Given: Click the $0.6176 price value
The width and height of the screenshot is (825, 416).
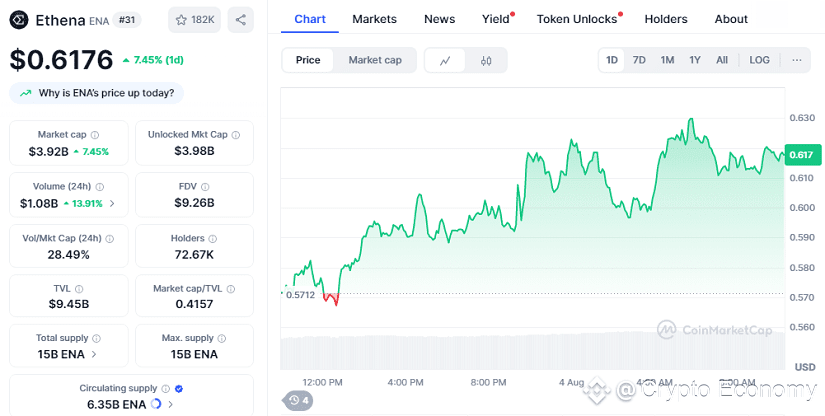Looking at the screenshot, I should 61,59.
